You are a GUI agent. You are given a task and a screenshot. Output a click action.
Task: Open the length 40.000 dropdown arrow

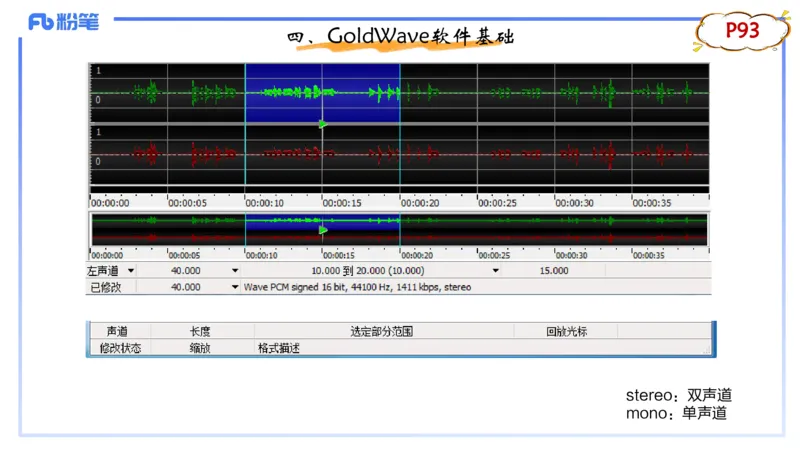(235, 270)
